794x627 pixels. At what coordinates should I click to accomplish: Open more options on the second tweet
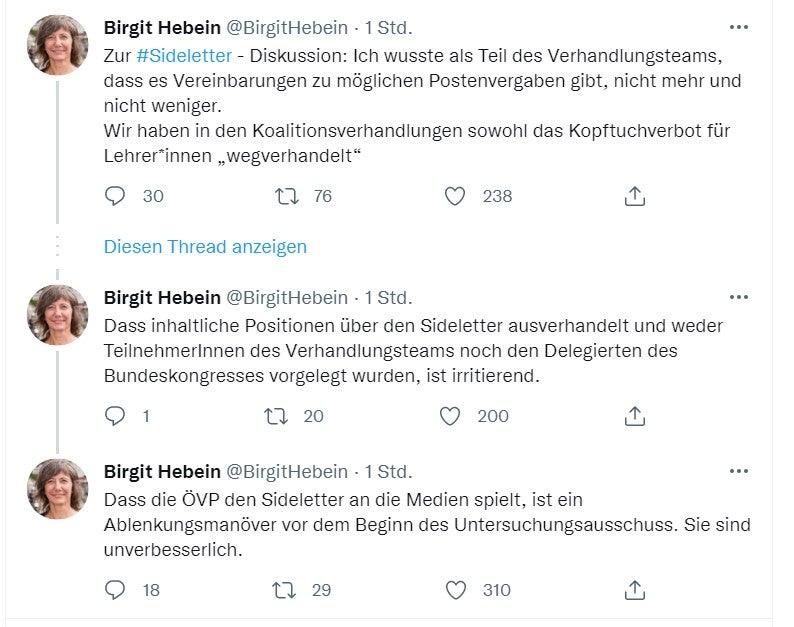[739, 297]
